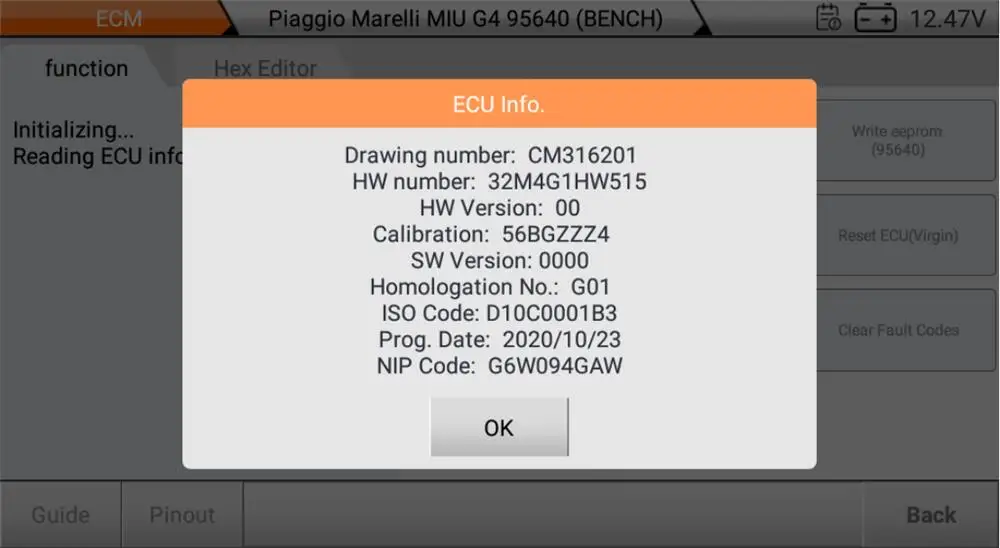Open the calendar log icon in top bar
The image size is (1000, 548).
coord(828,18)
